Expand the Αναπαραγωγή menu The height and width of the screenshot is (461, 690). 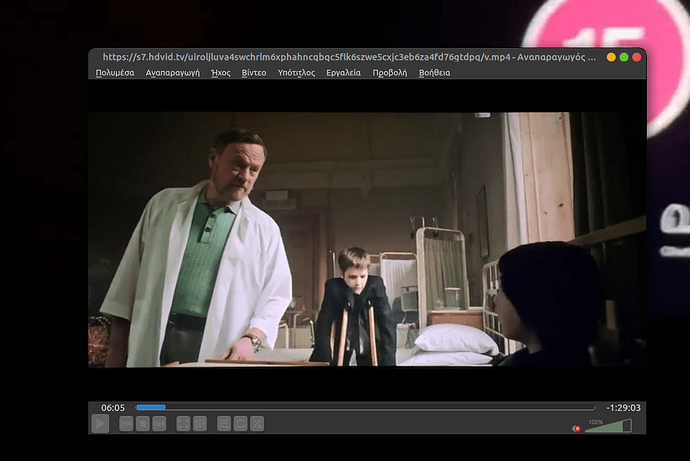pyautogui.click(x=173, y=73)
